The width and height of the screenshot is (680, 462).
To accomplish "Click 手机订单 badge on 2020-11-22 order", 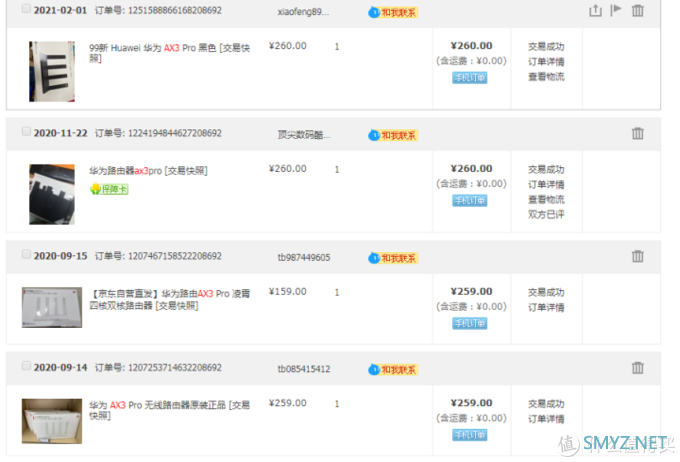I will (x=470, y=200).
